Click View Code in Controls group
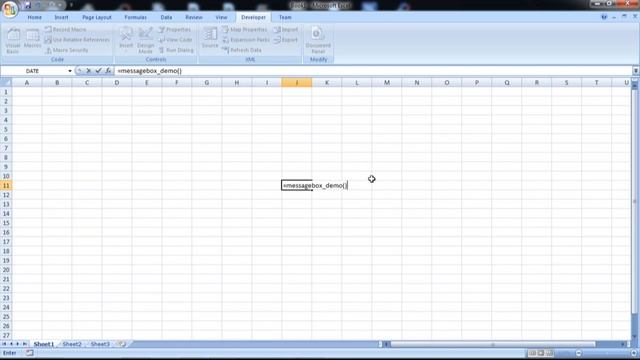The image size is (640, 360). [x=175, y=40]
